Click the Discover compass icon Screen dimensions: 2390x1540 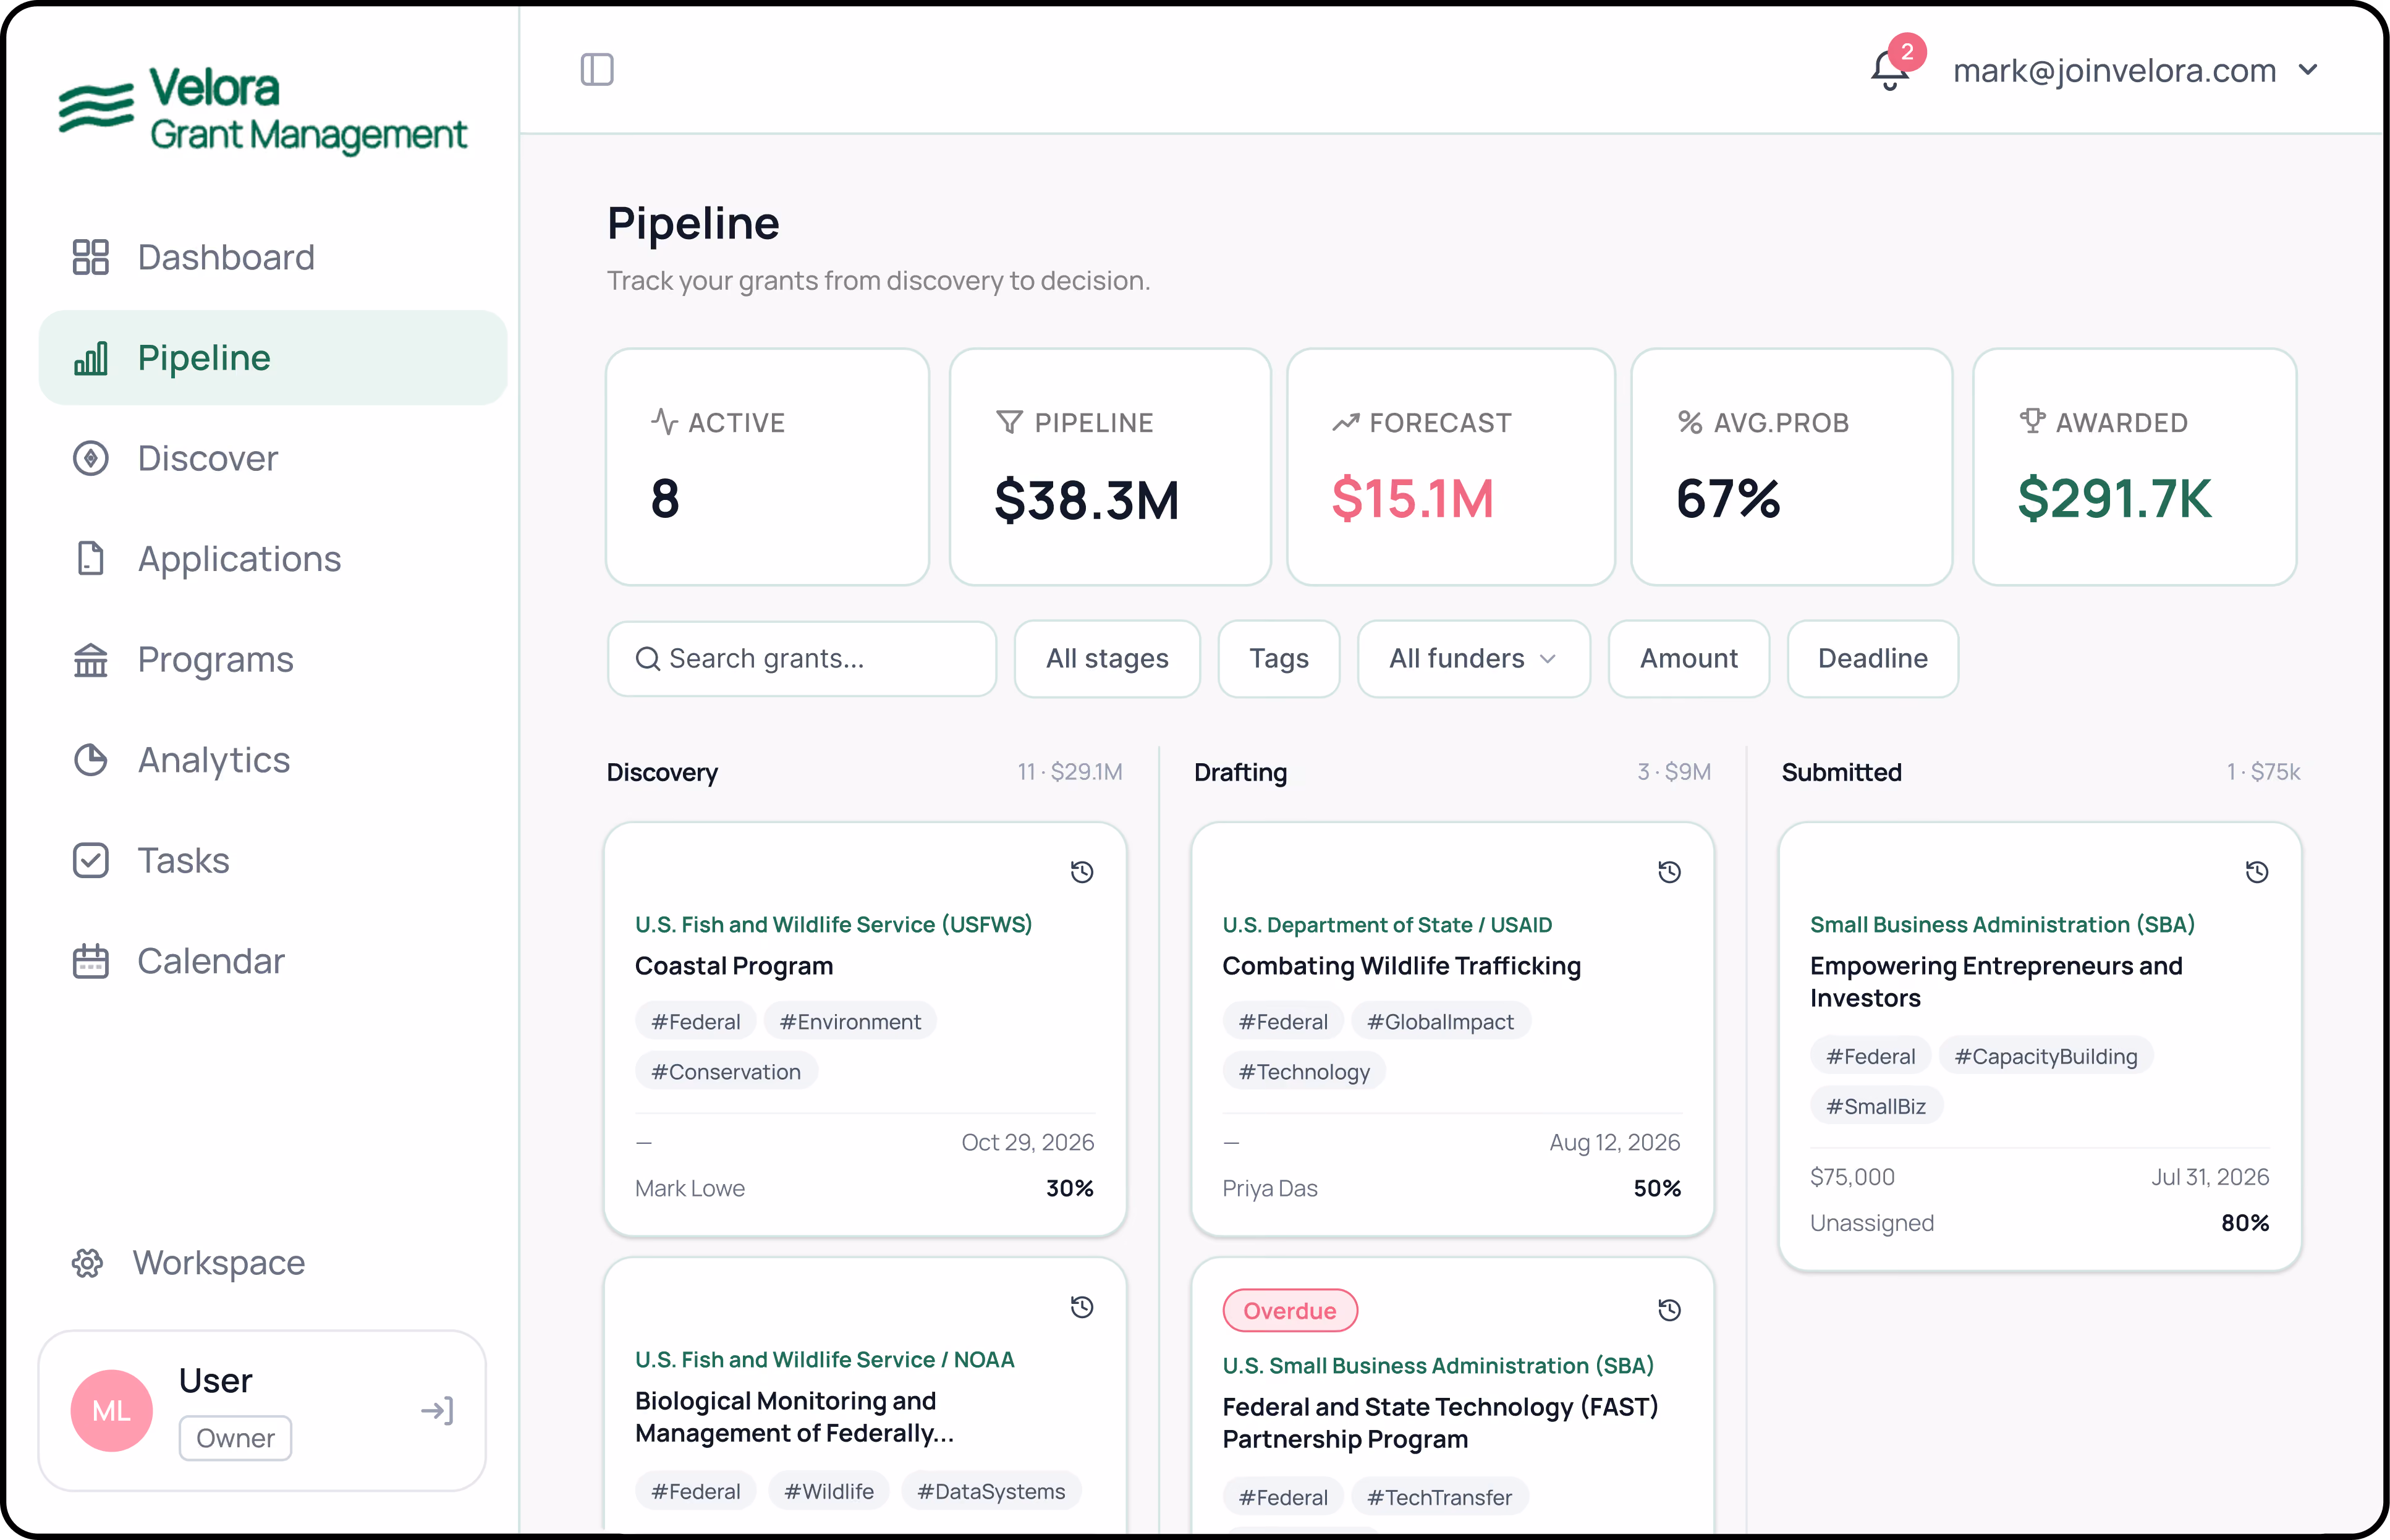(90, 458)
